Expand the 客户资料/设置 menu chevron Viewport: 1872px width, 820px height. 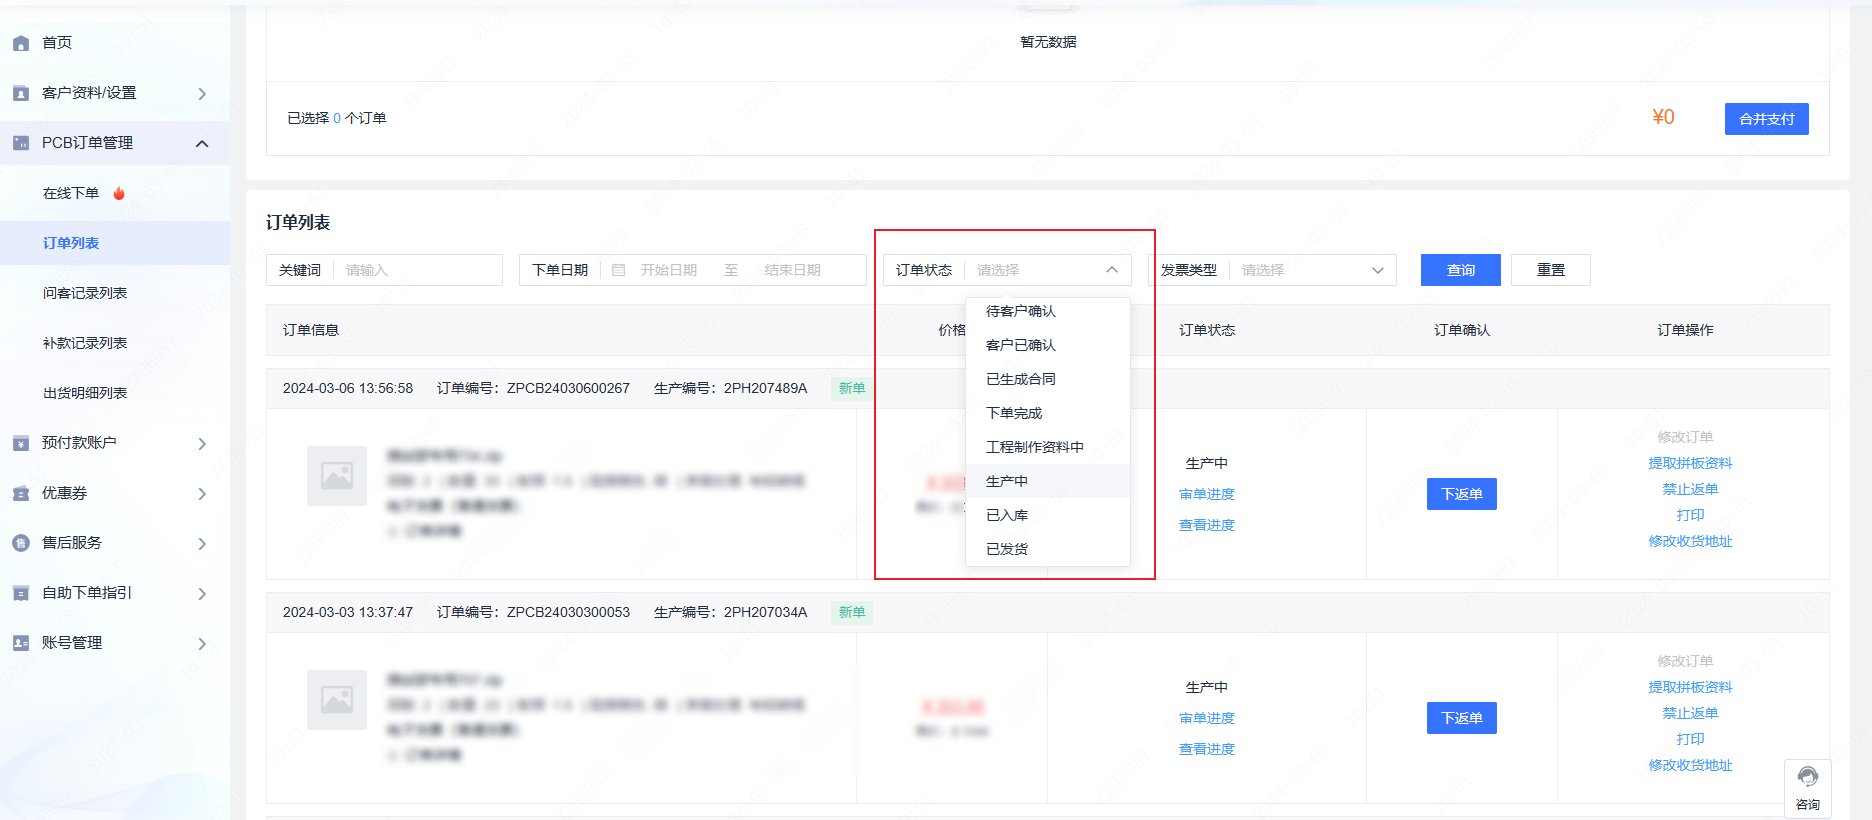coord(202,93)
